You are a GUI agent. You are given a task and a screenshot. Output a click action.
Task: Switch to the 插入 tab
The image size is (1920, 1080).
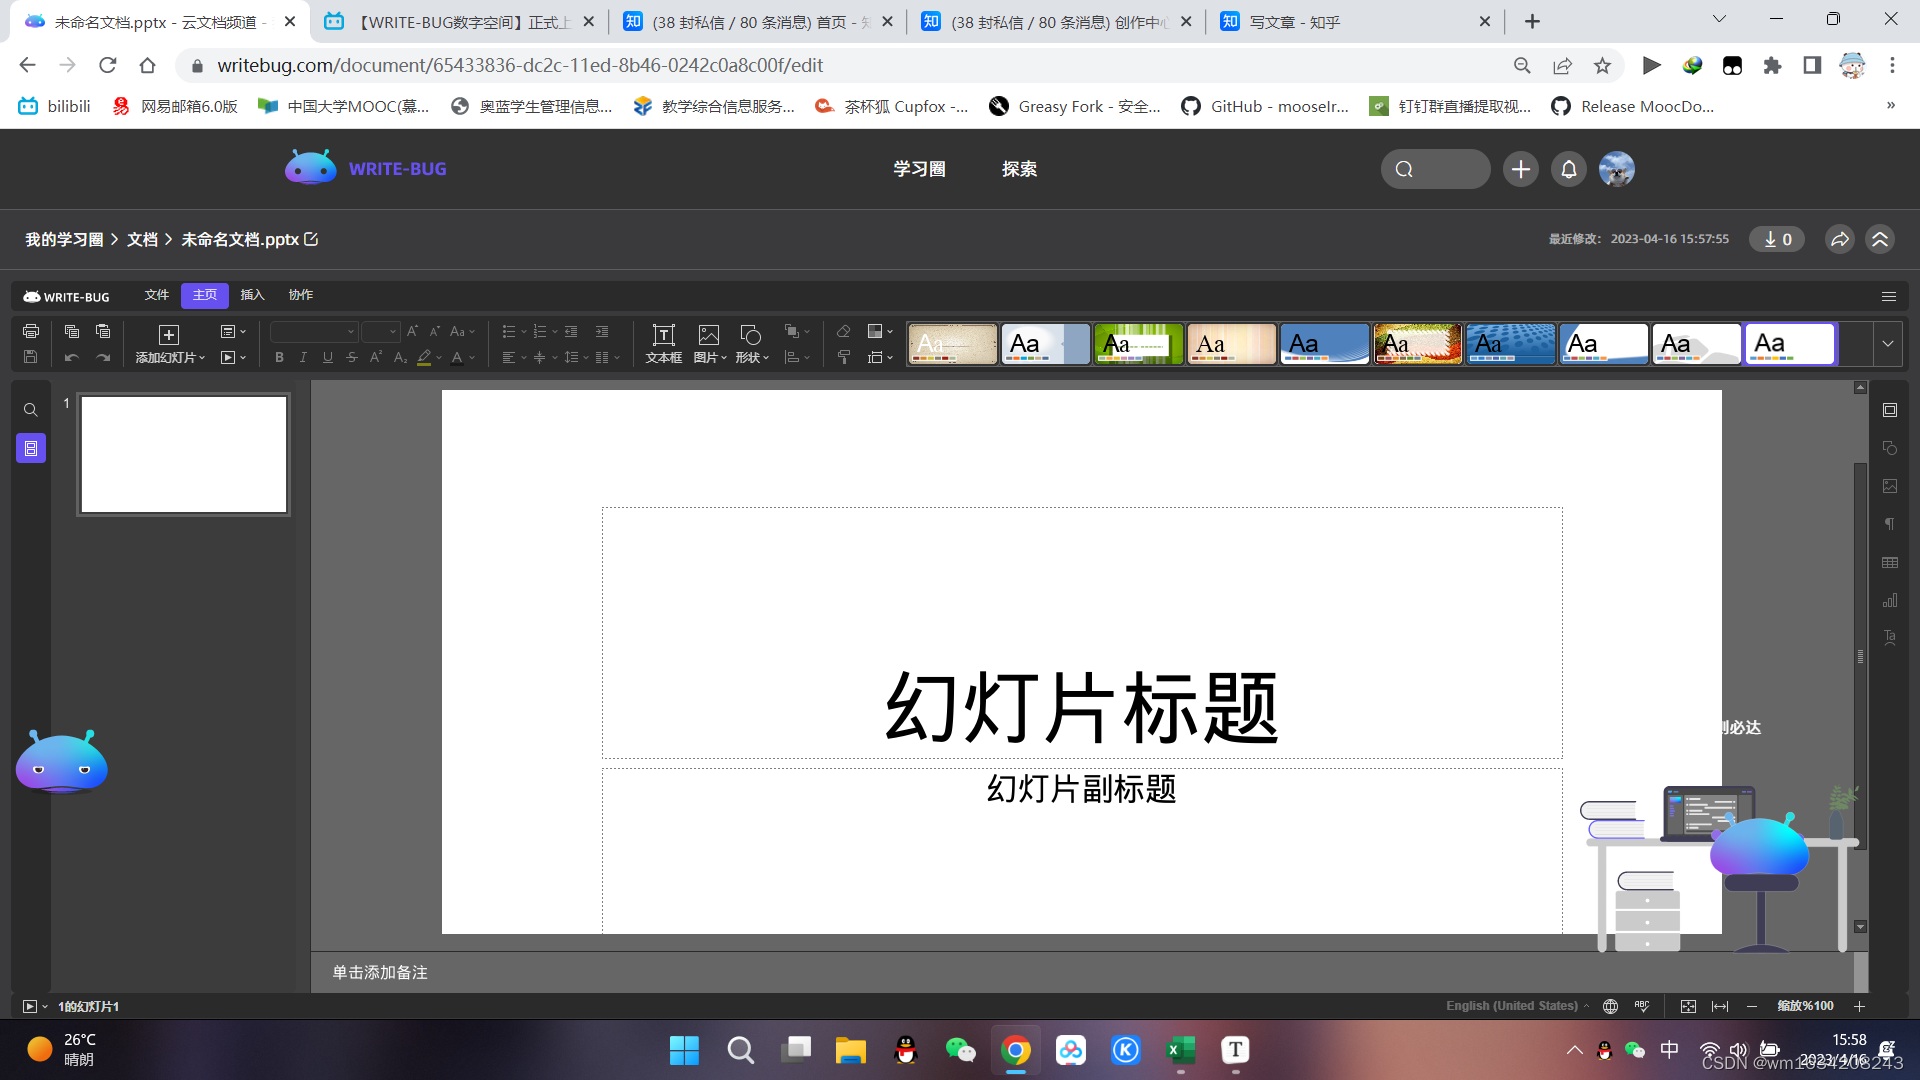(x=252, y=295)
